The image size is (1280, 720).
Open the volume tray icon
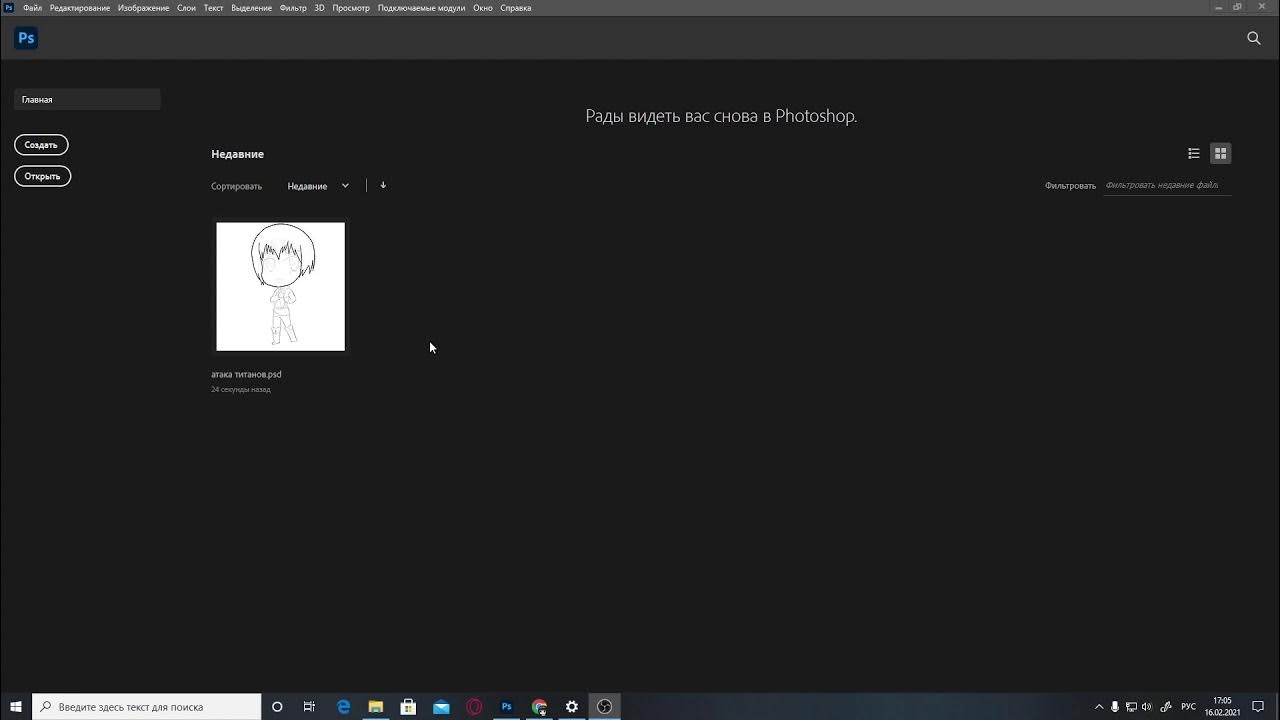[1146, 706]
